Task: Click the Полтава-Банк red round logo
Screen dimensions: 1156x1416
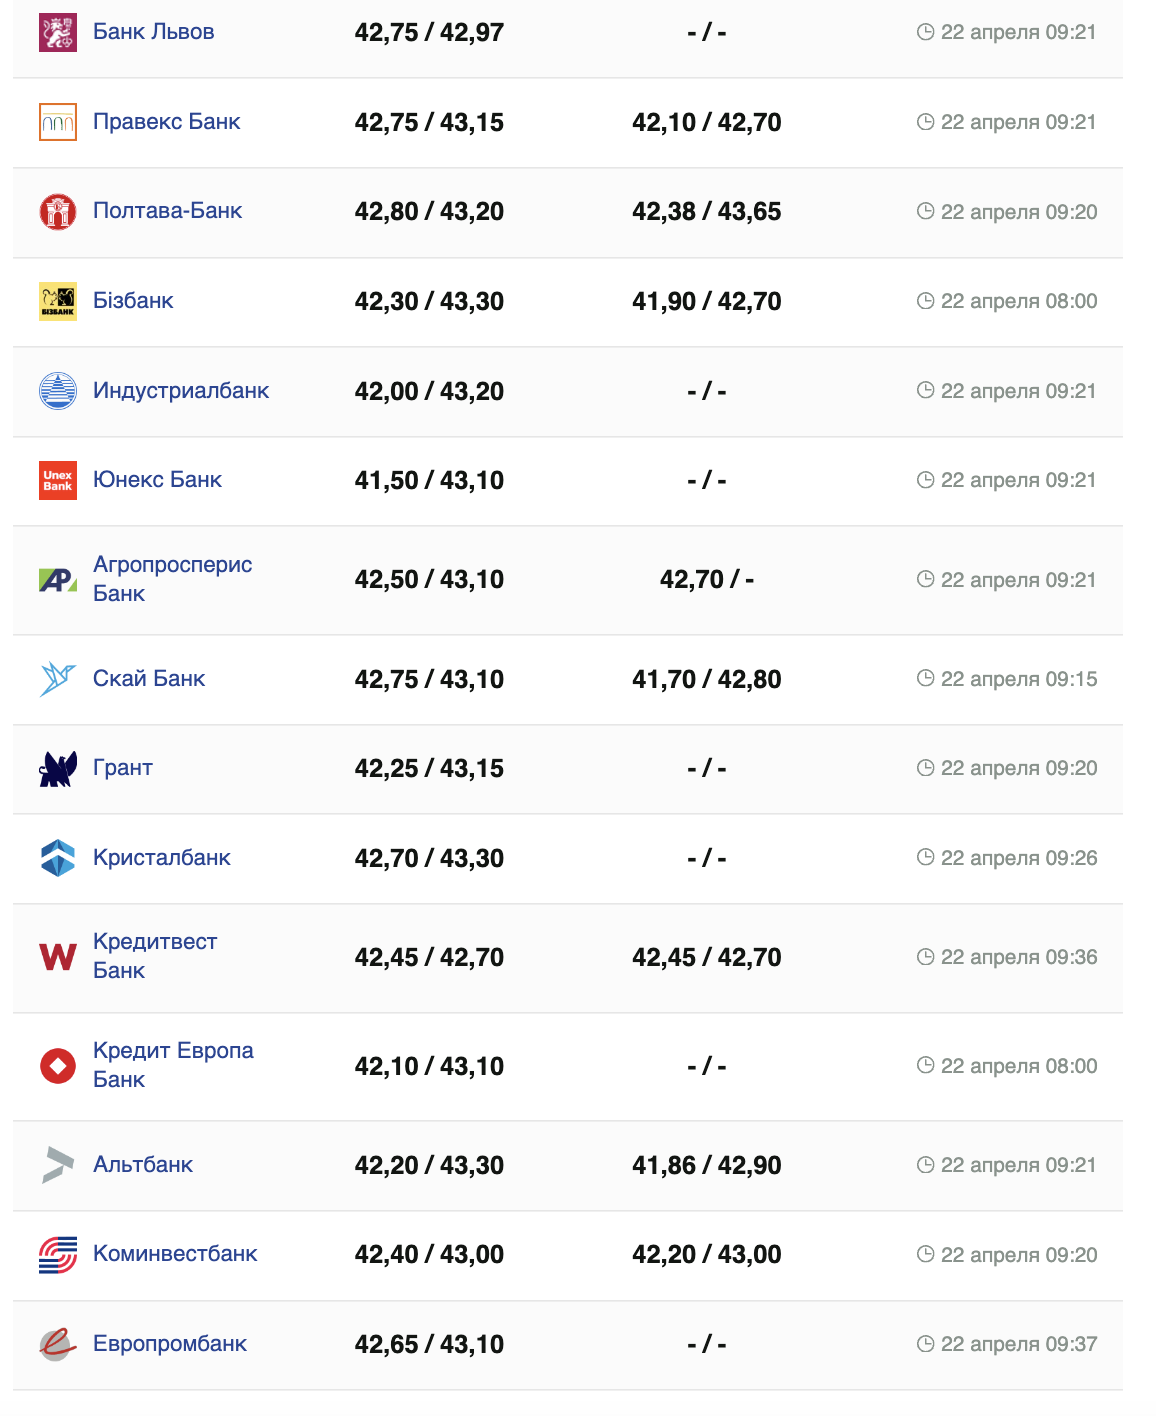Action: [58, 212]
